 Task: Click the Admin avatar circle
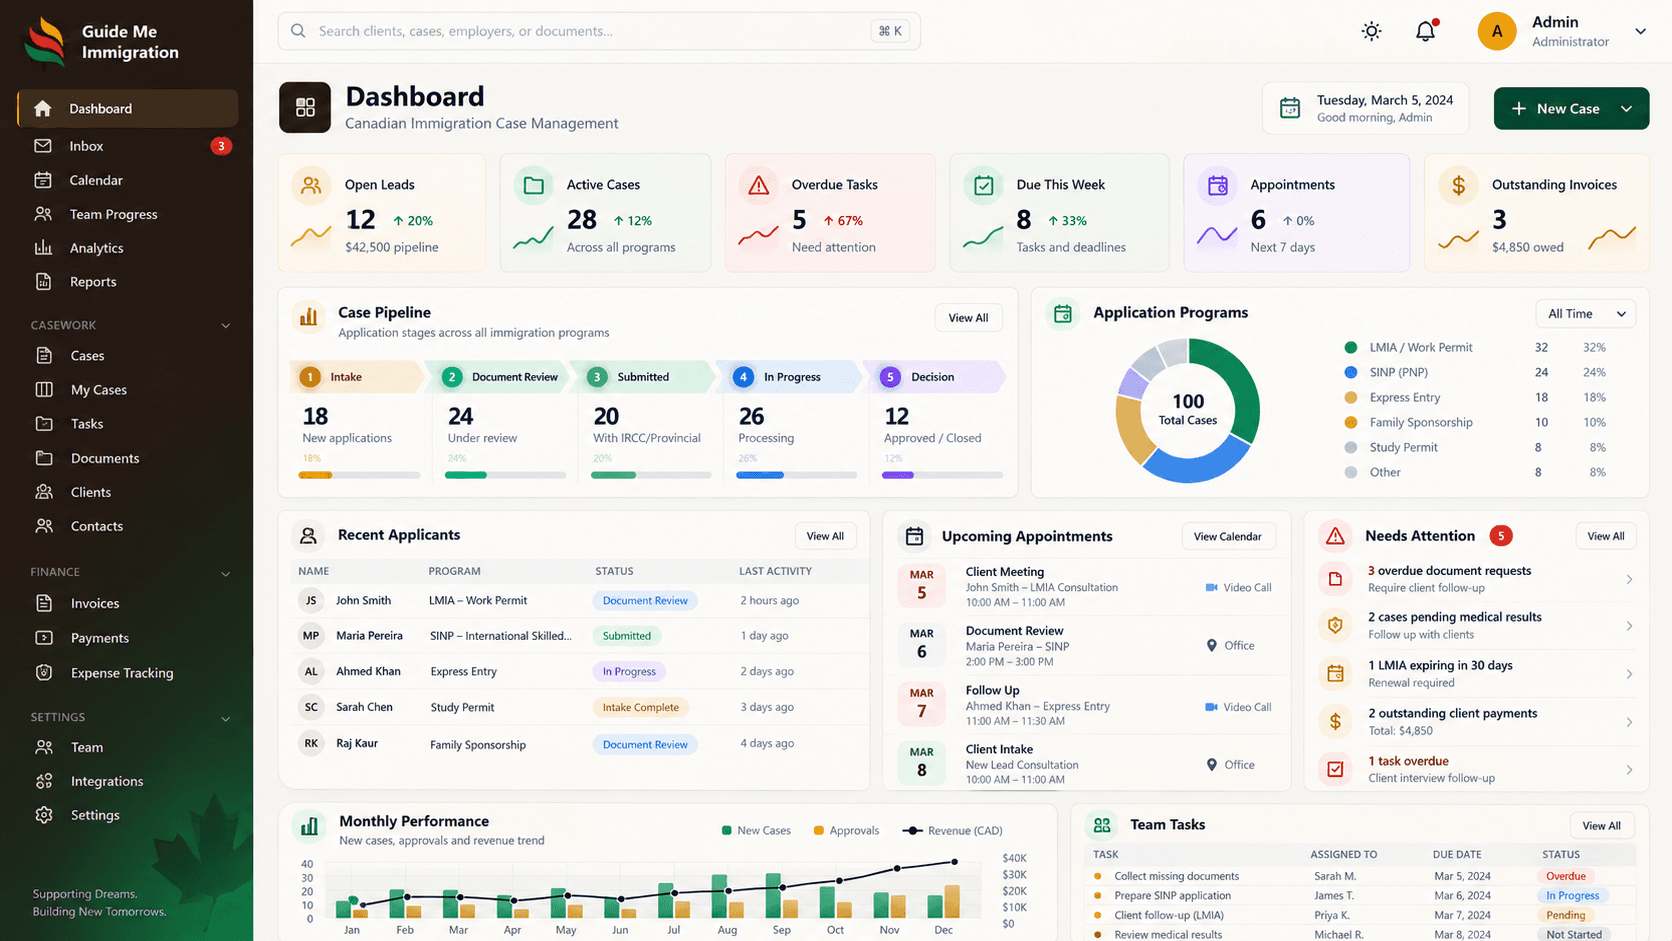coord(1497,31)
